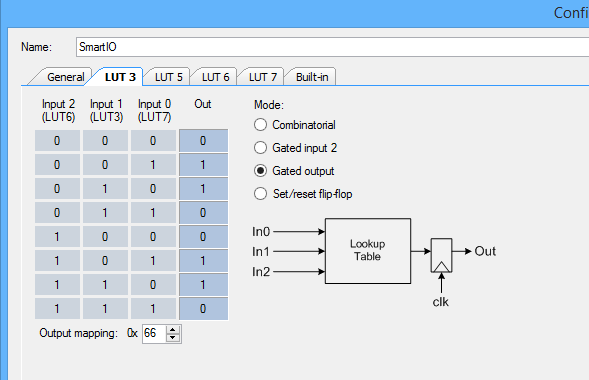
Task: Toggle Out cell for inputs 1 0 1
Action: (x=203, y=261)
